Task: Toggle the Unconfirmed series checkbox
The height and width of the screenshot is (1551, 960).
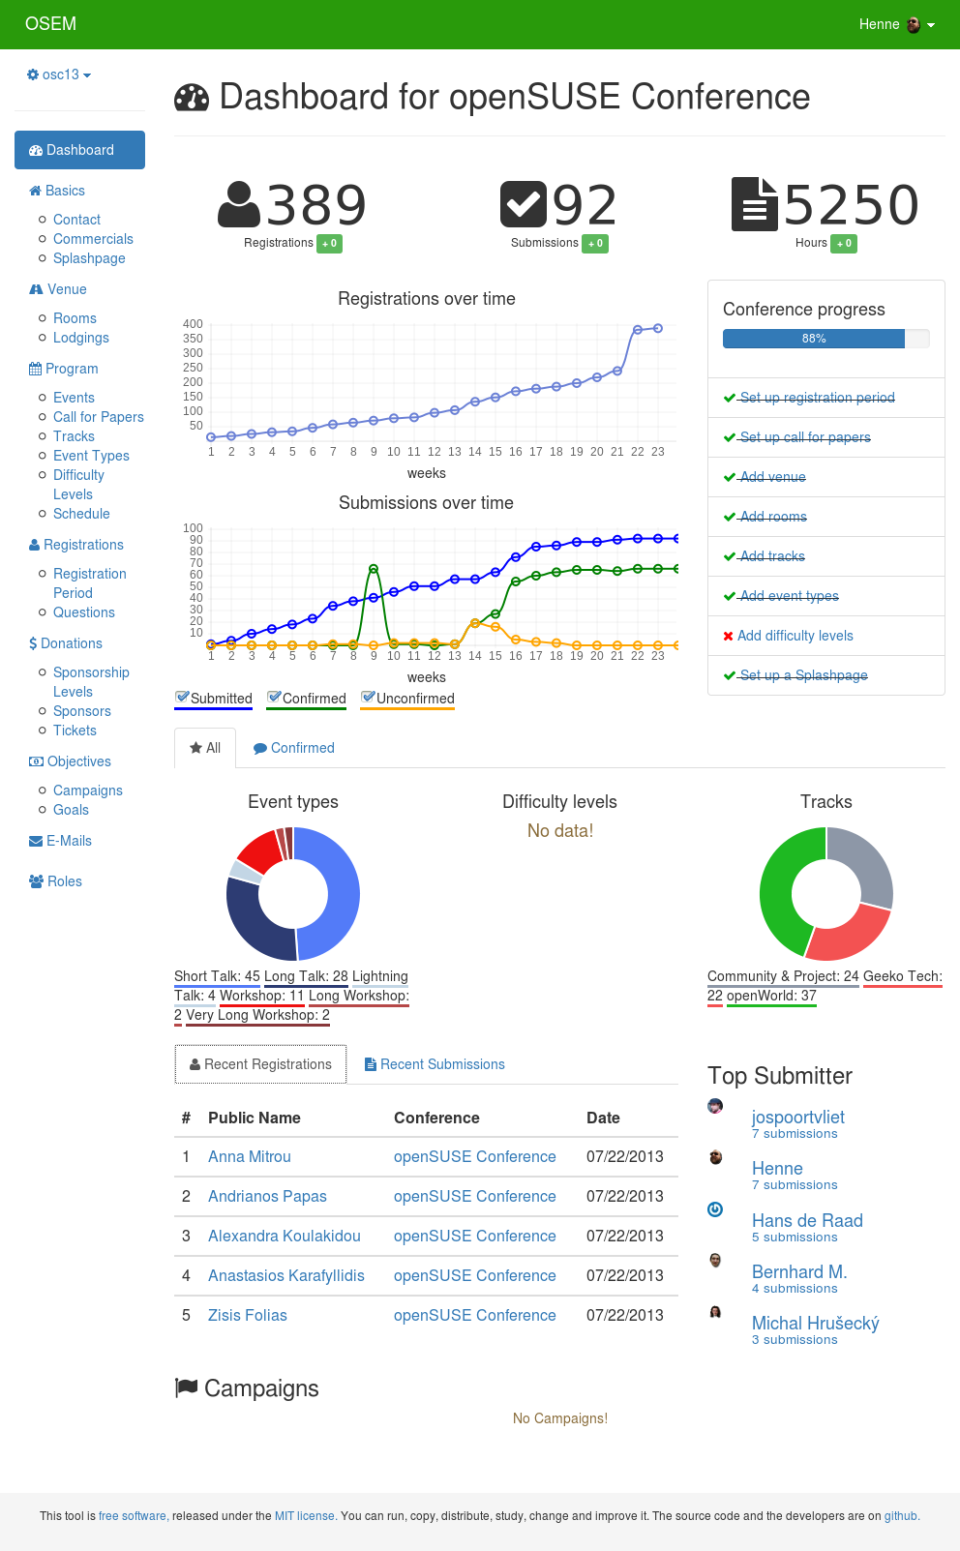Action: coord(368,697)
